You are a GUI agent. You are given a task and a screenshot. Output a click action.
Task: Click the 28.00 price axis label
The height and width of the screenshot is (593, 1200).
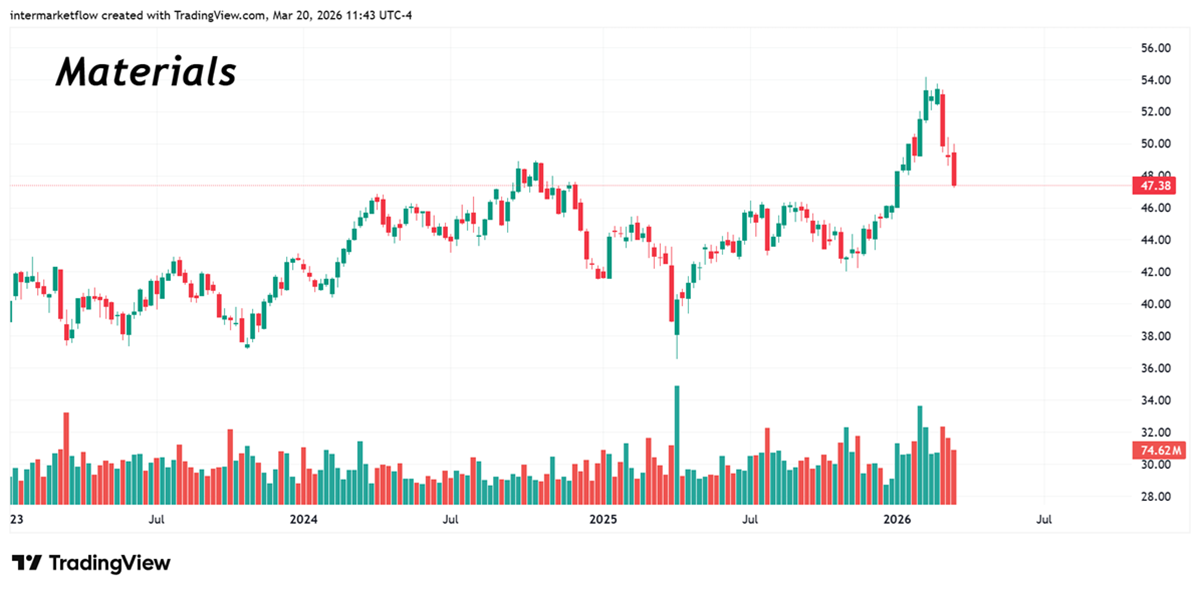point(1156,497)
